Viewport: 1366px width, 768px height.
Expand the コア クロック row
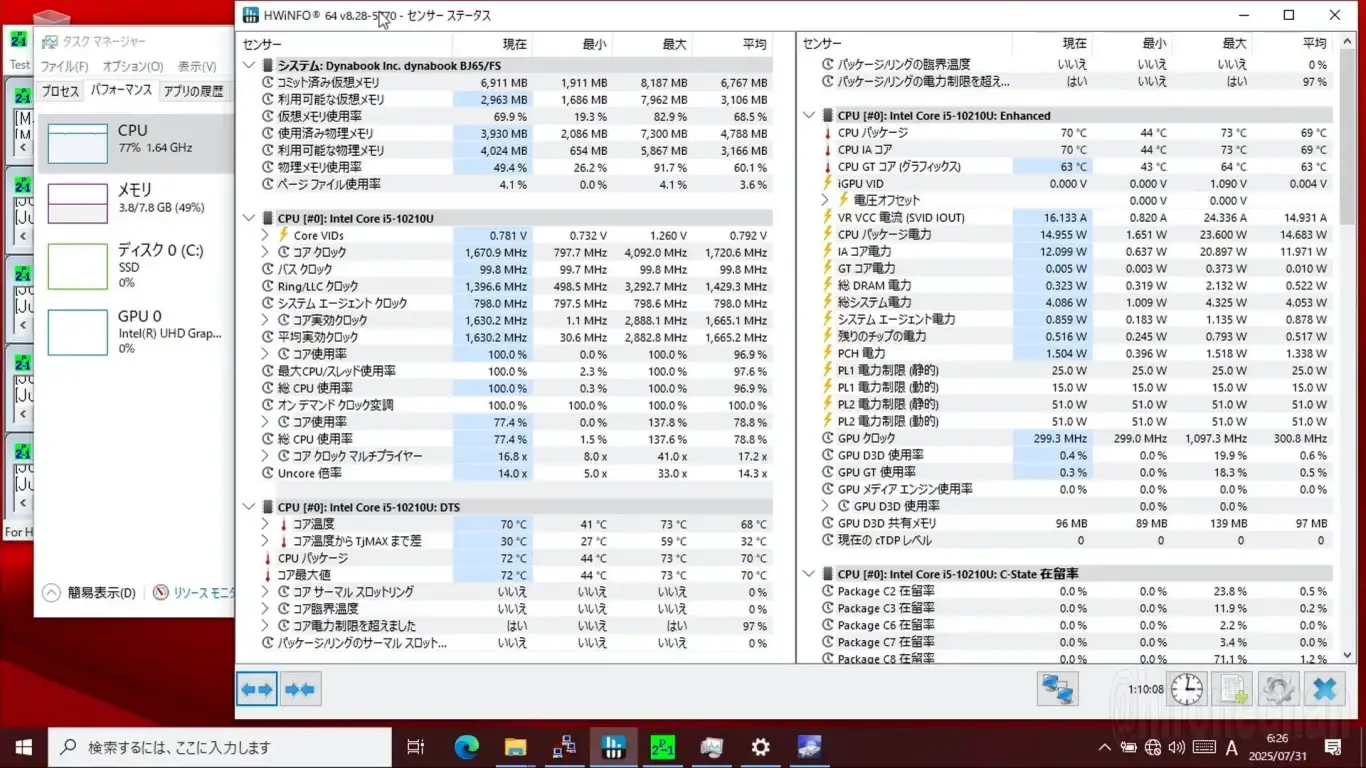click(265, 252)
